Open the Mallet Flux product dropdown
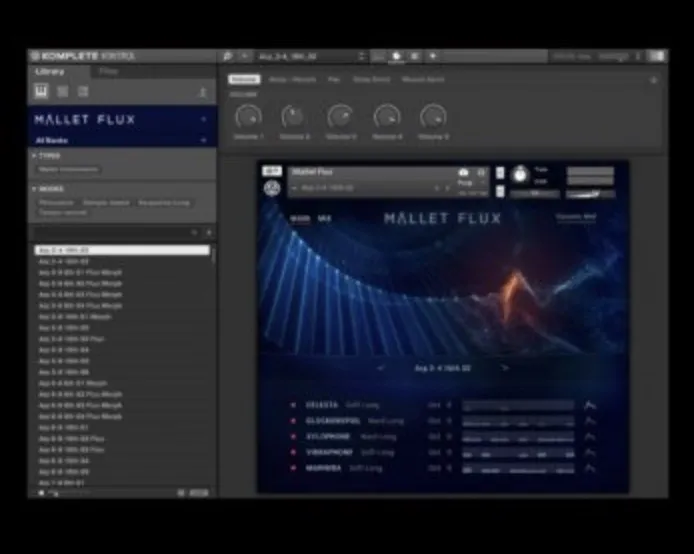This screenshot has height=554, width=694. (x=204, y=119)
